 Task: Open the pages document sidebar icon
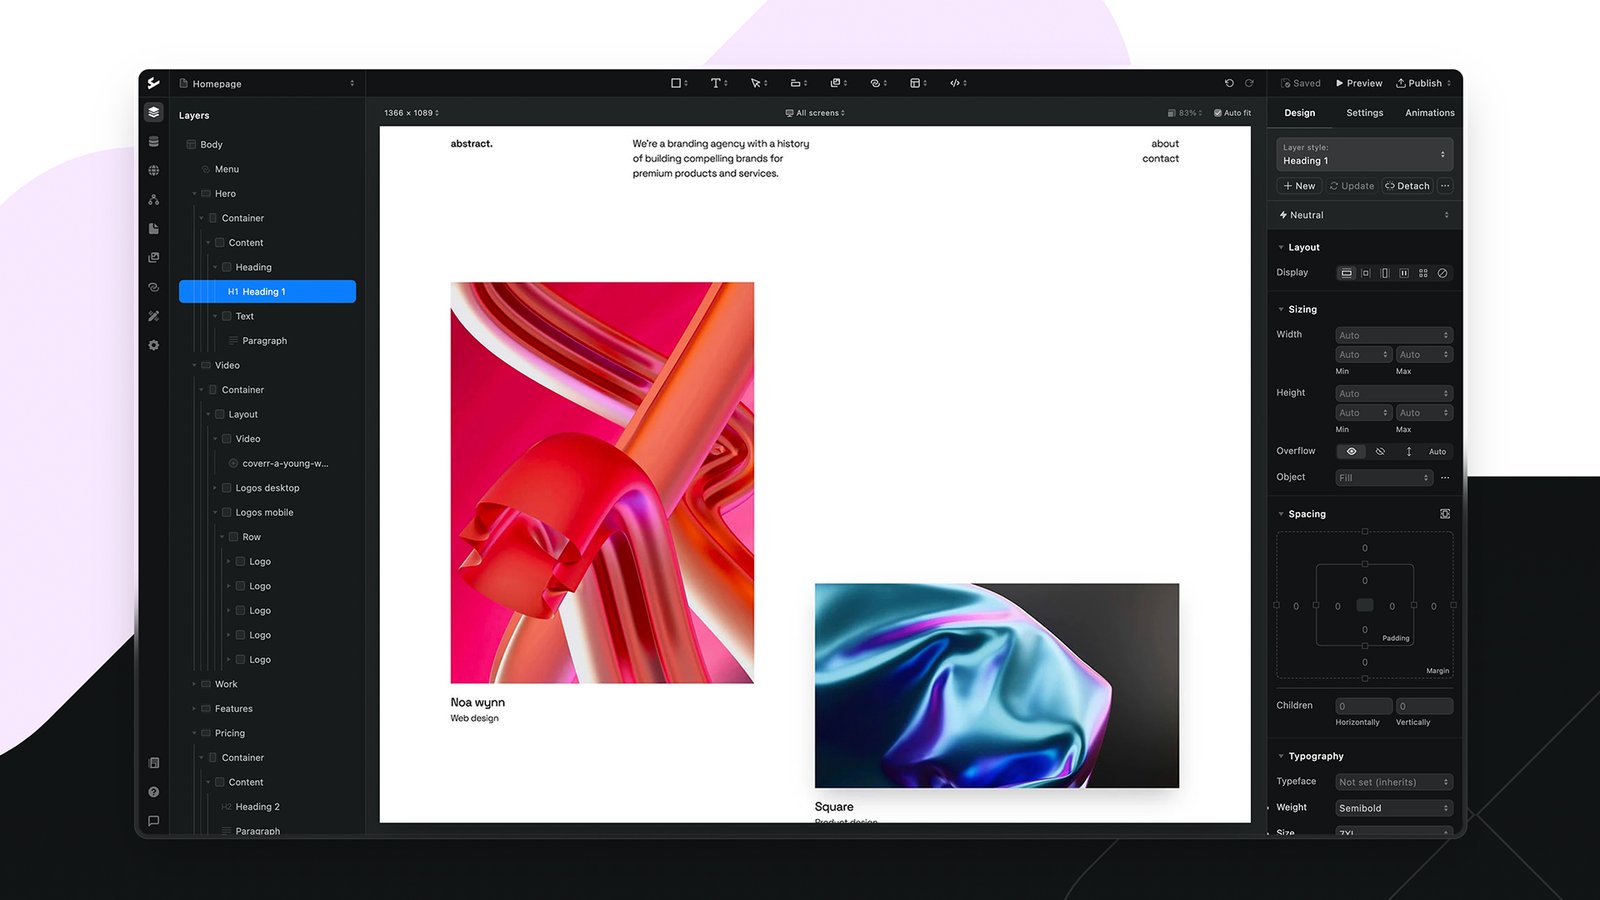pyautogui.click(x=153, y=228)
